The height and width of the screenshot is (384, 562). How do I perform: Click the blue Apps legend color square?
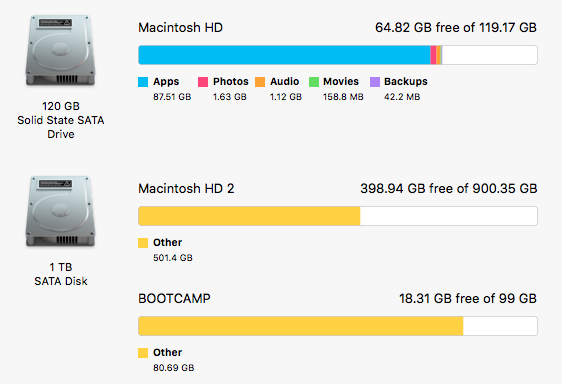point(143,82)
